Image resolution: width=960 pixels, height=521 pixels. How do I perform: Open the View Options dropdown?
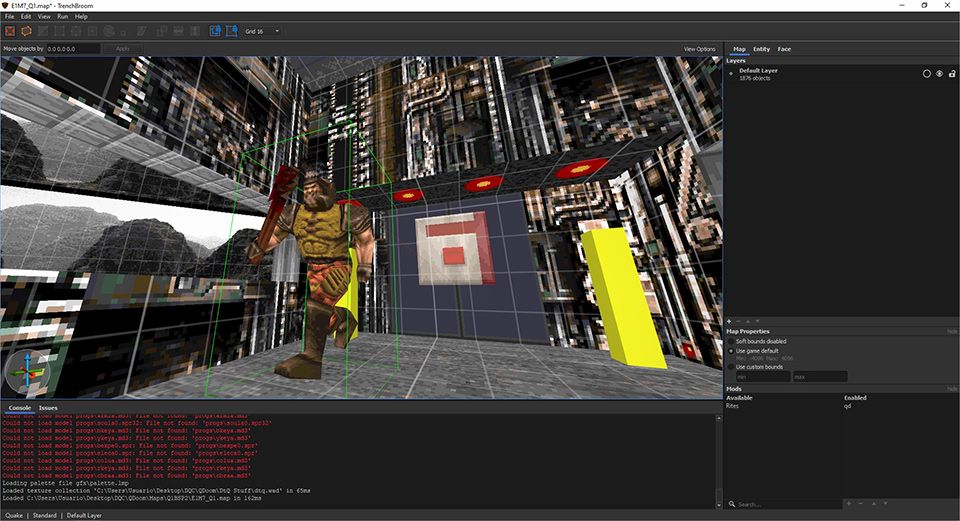tap(699, 48)
